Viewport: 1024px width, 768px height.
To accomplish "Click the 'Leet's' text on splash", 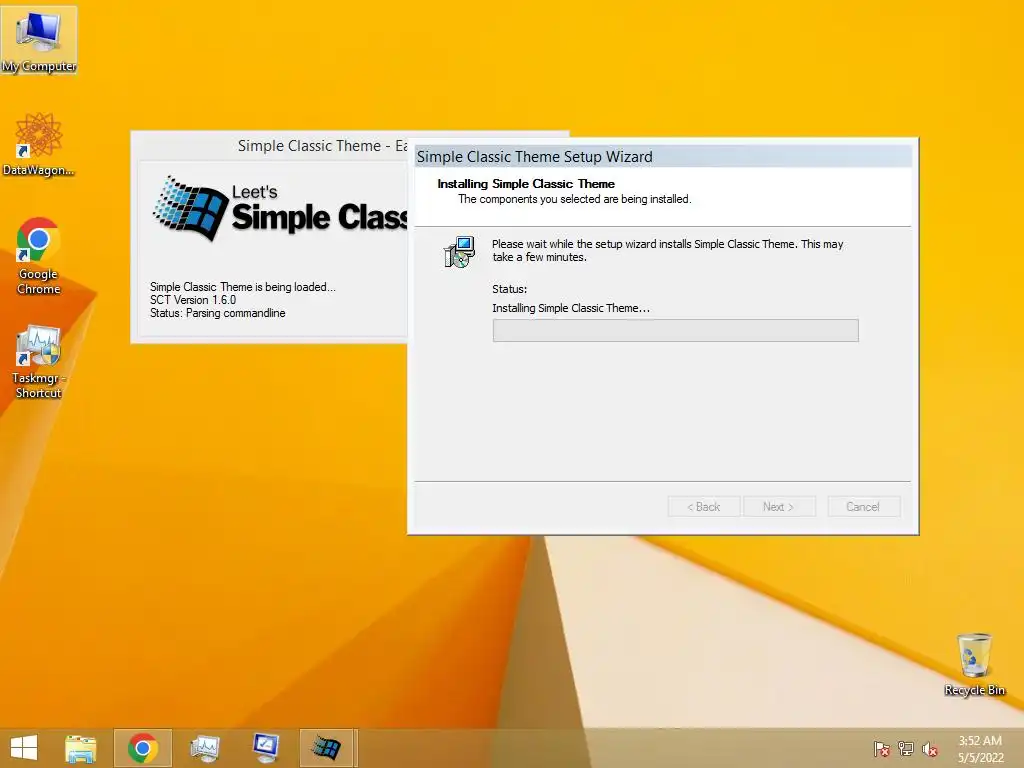I will tap(255, 192).
